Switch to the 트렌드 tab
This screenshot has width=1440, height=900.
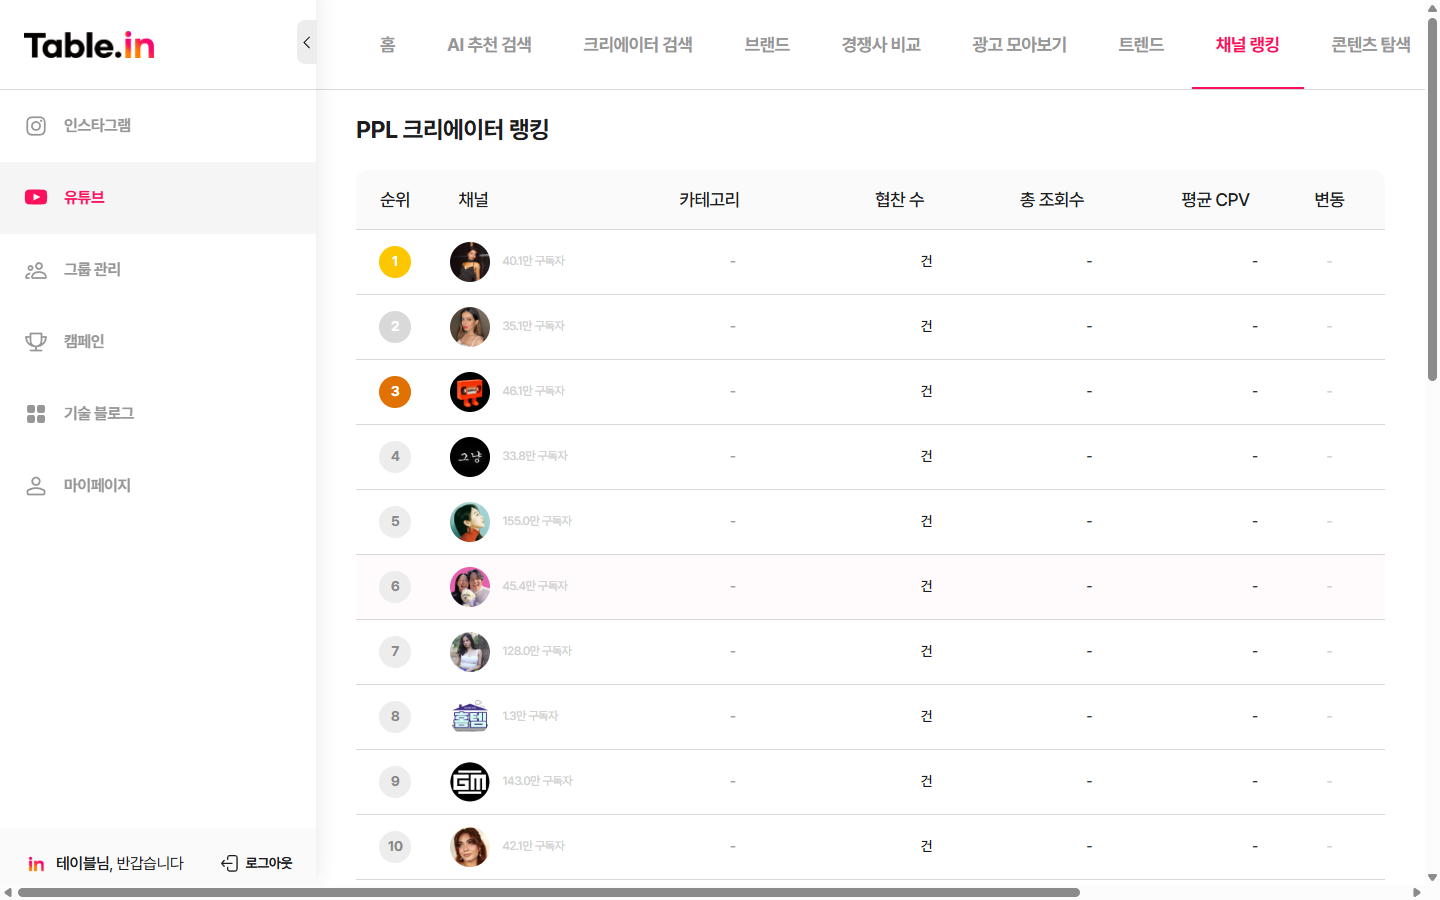click(x=1140, y=44)
